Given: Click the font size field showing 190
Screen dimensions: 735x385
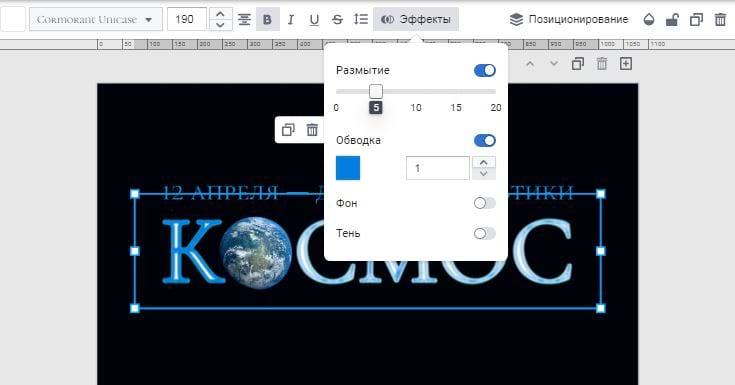Looking at the screenshot, I should pos(187,19).
